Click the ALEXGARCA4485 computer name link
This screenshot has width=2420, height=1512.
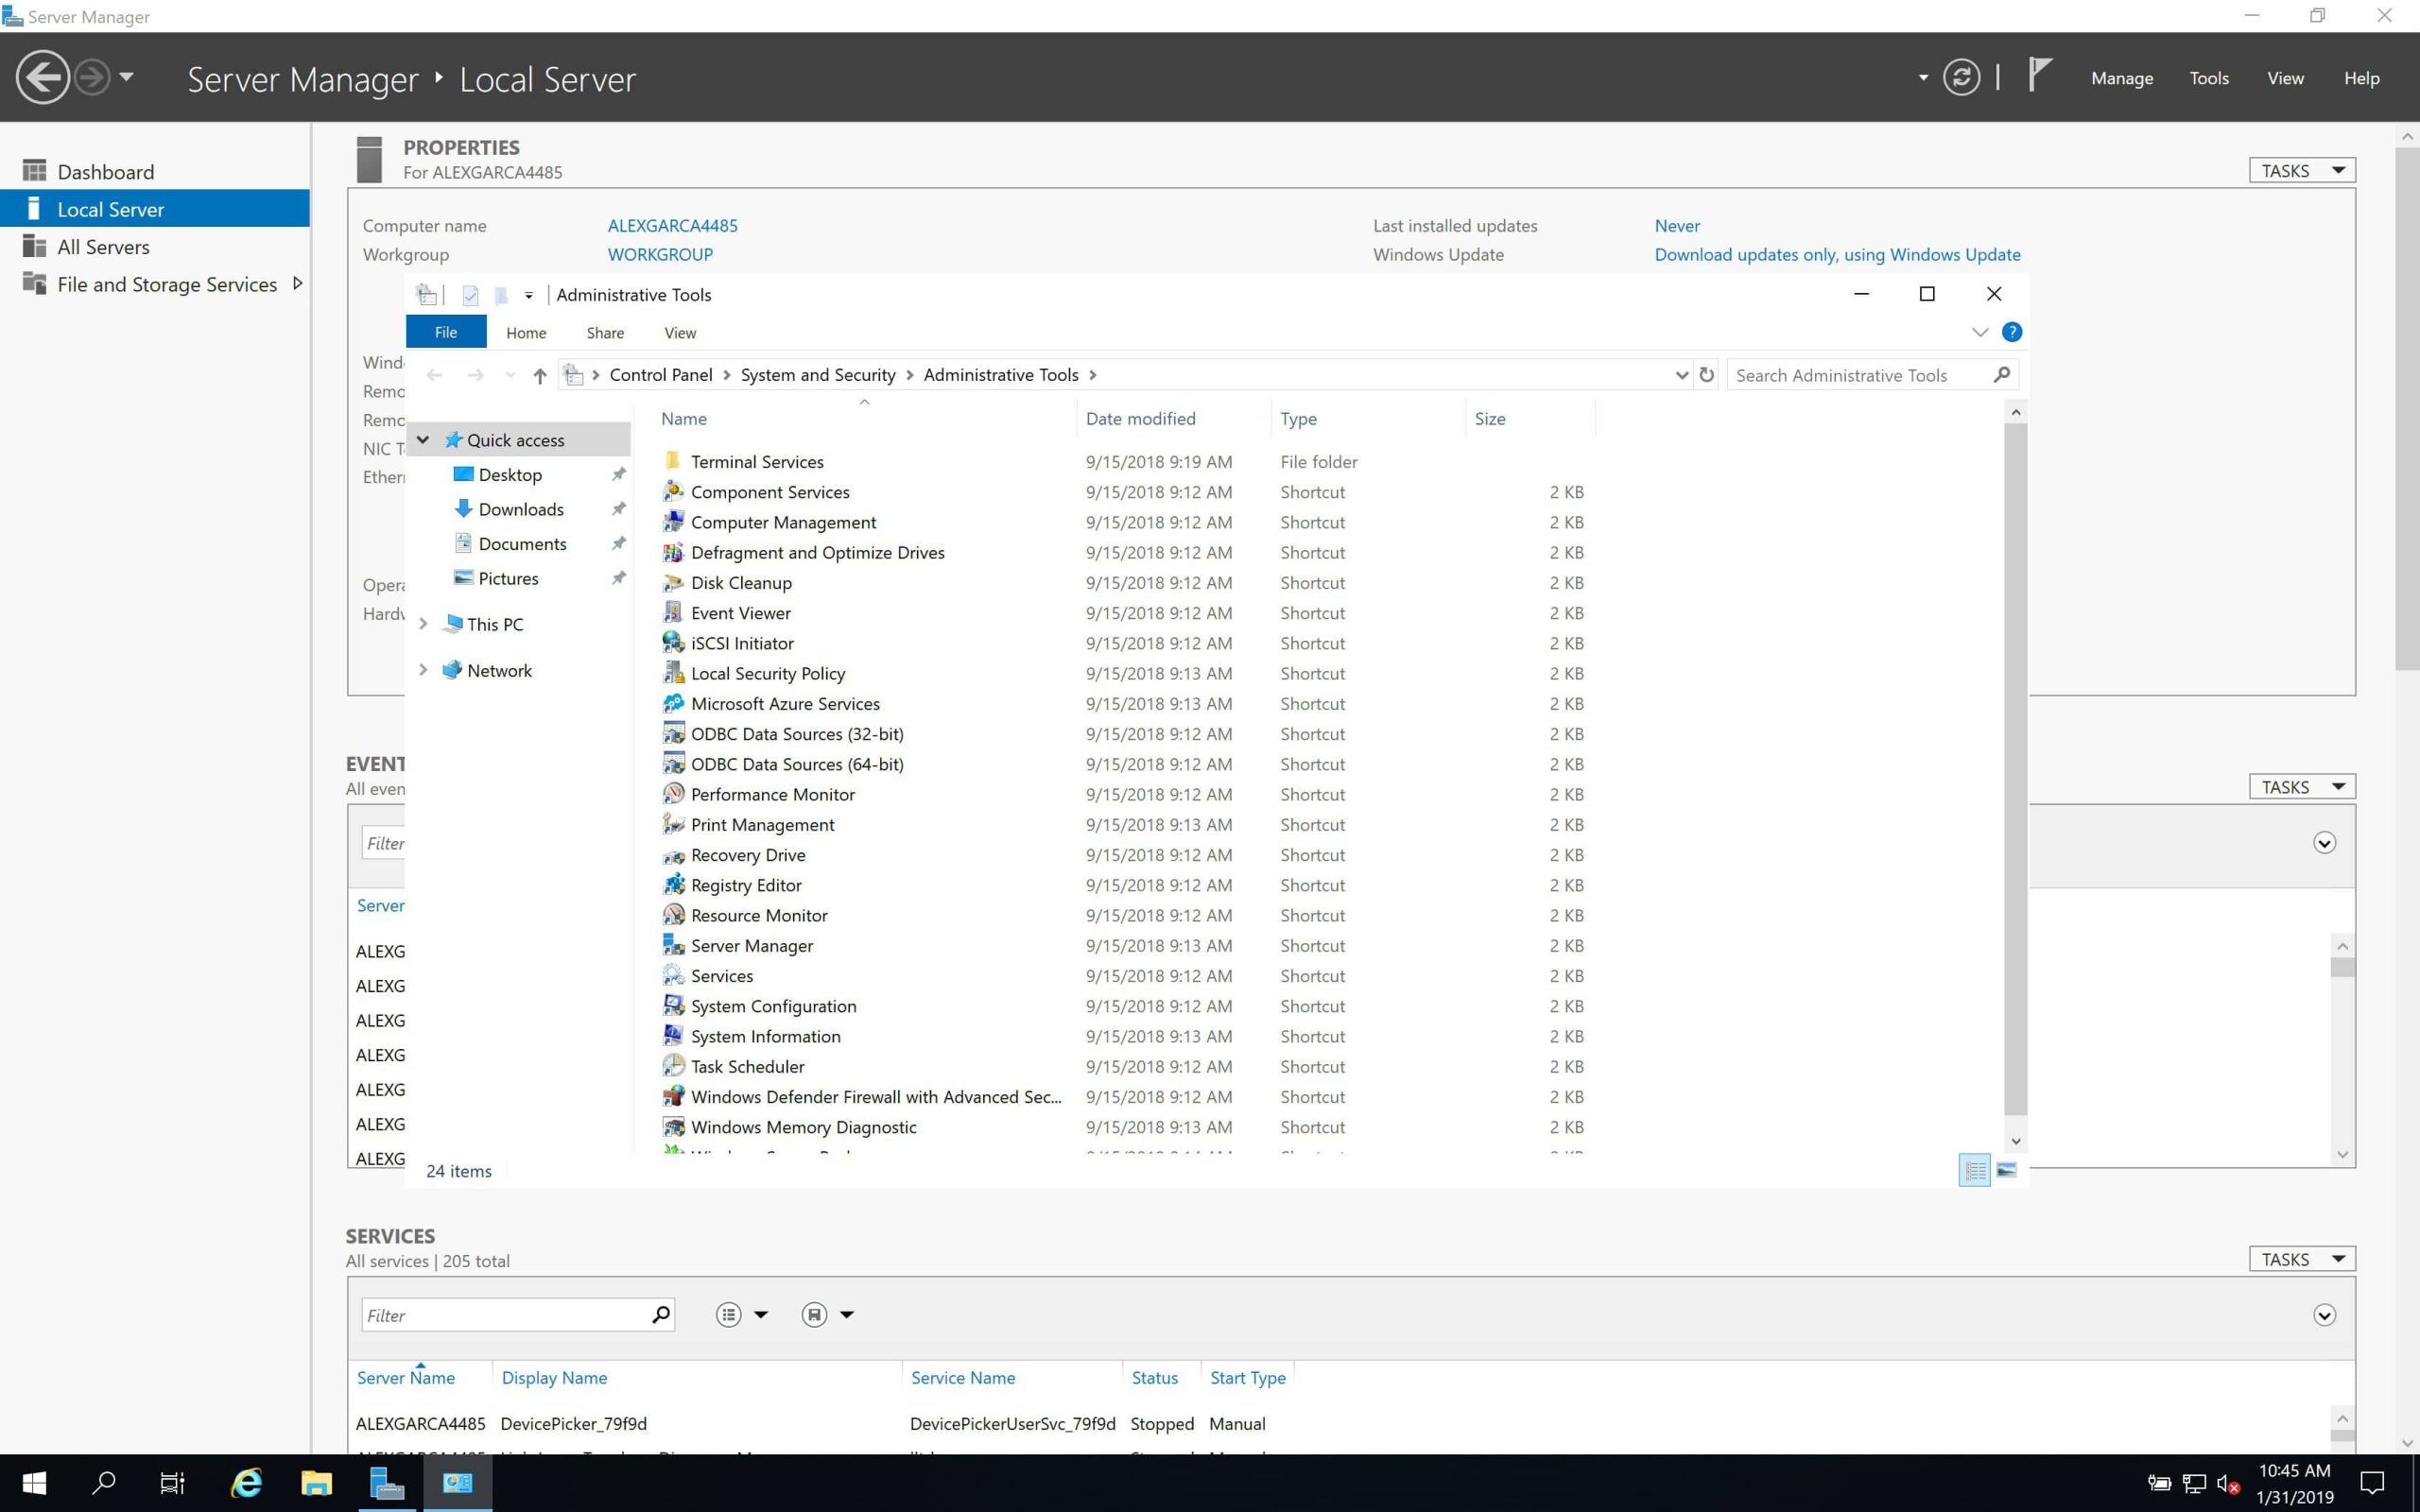pyautogui.click(x=672, y=226)
